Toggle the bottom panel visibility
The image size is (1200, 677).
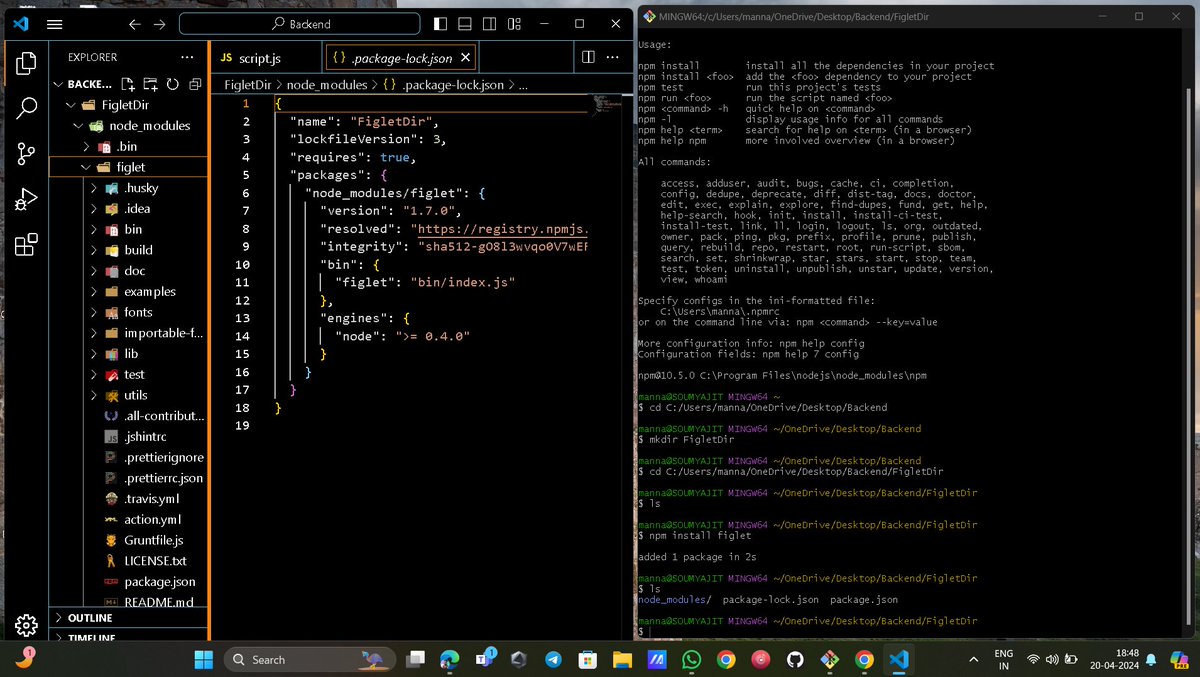pyautogui.click(x=465, y=24)
